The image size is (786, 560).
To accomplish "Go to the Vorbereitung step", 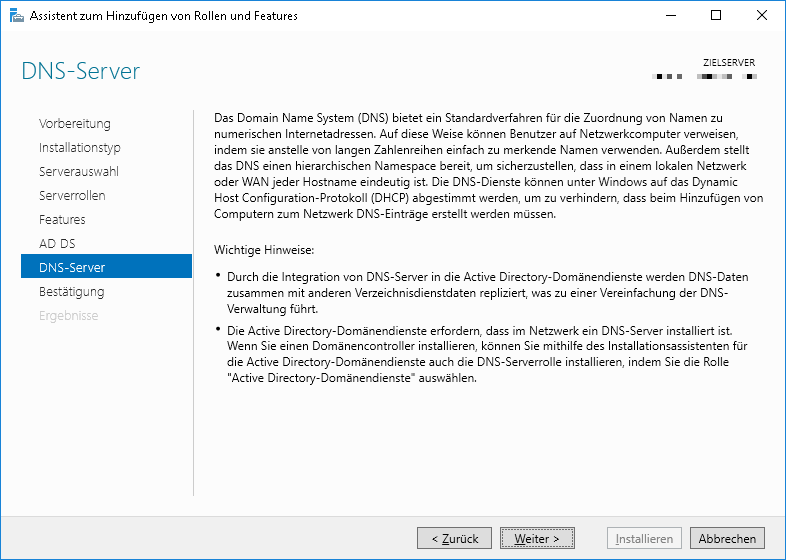I will pos(75,124).
